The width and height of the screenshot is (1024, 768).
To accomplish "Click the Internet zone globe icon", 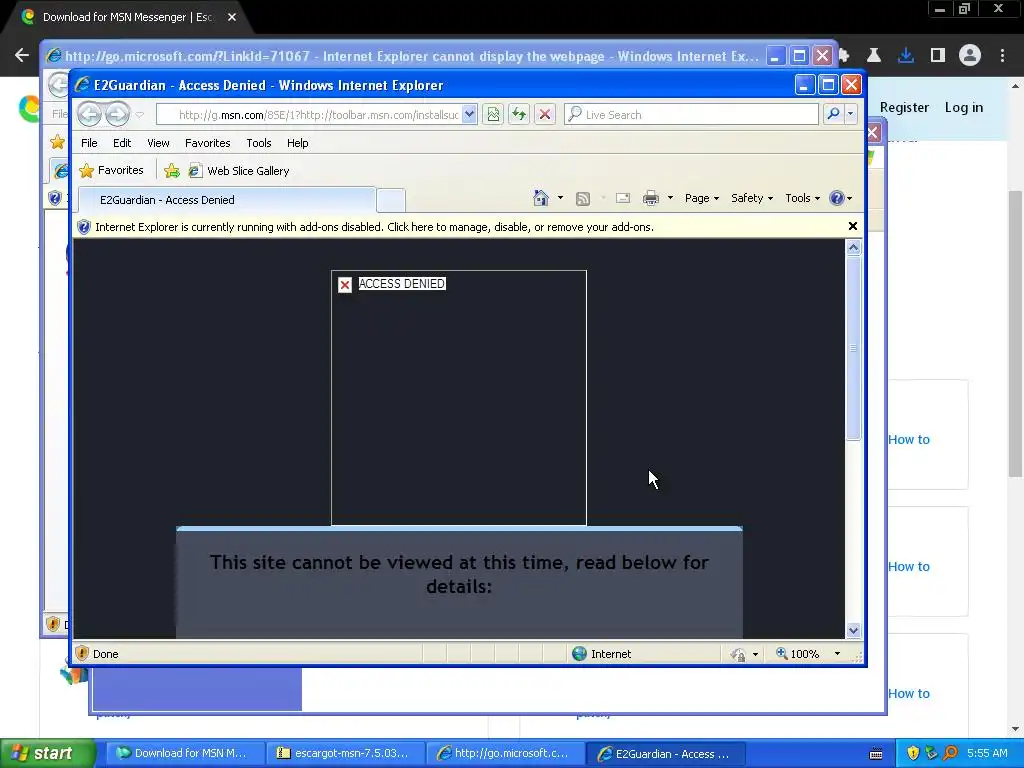I will coord(579,654).
